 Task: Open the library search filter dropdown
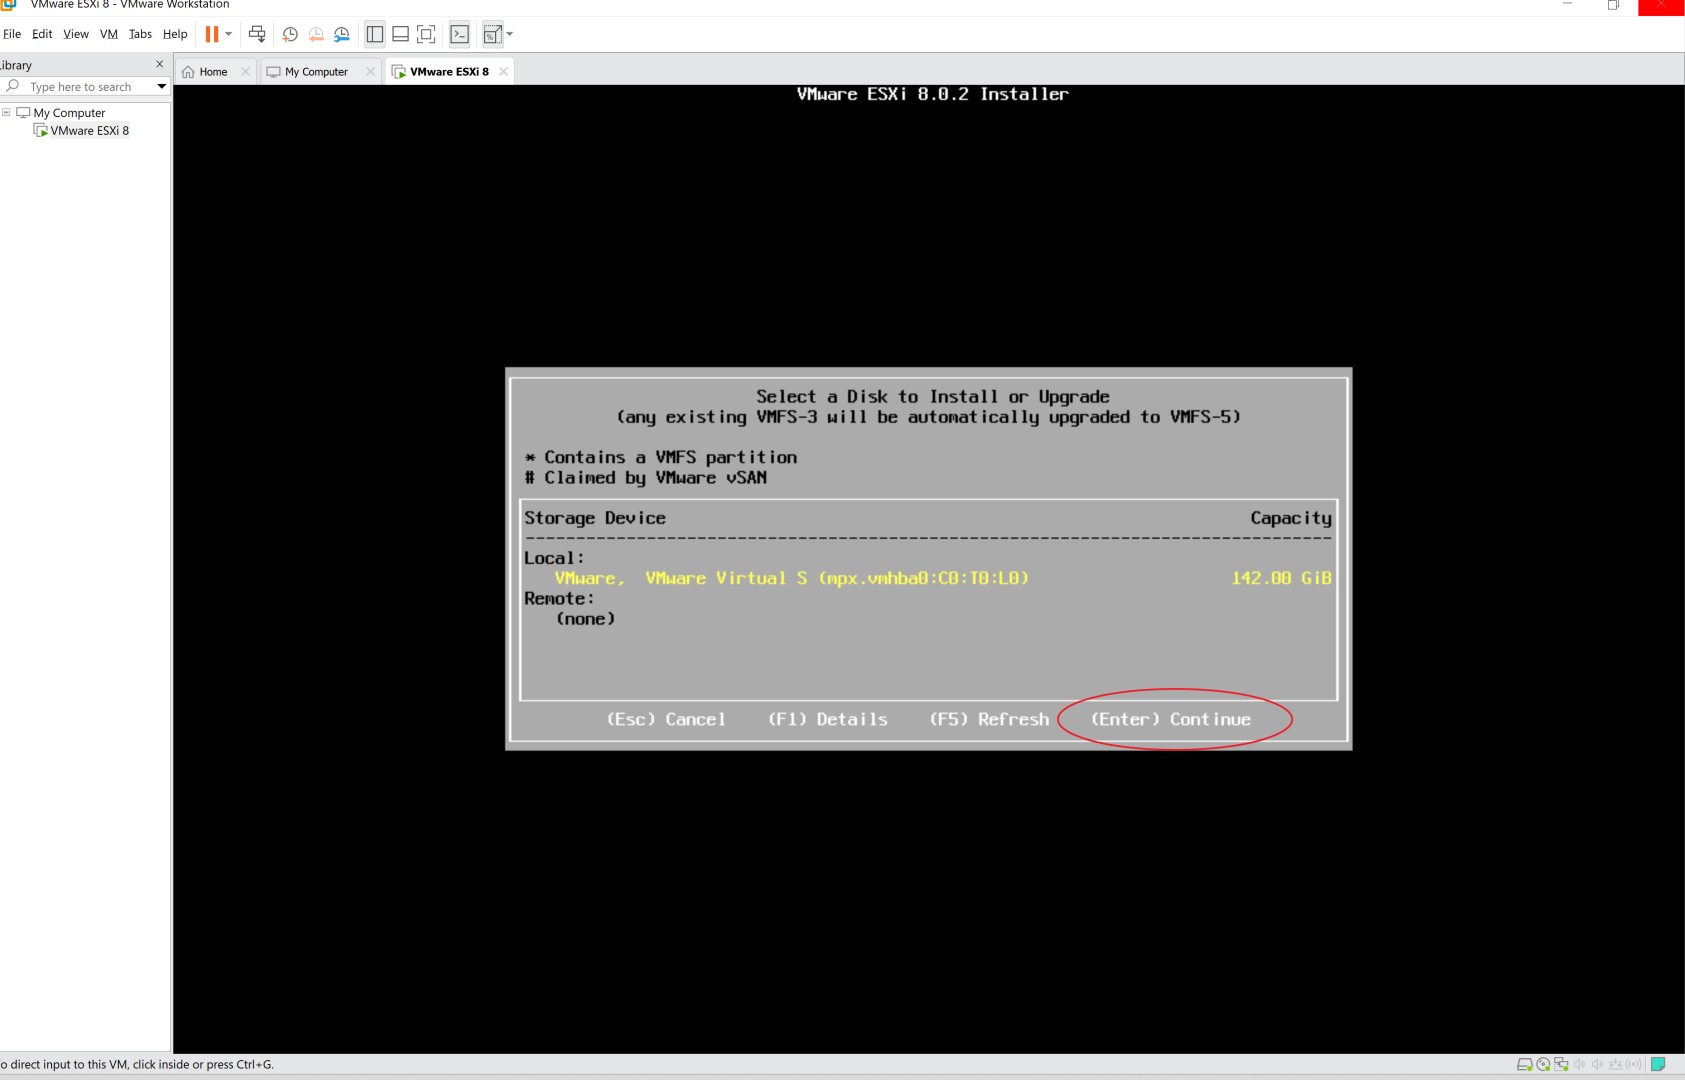point(161,87)
